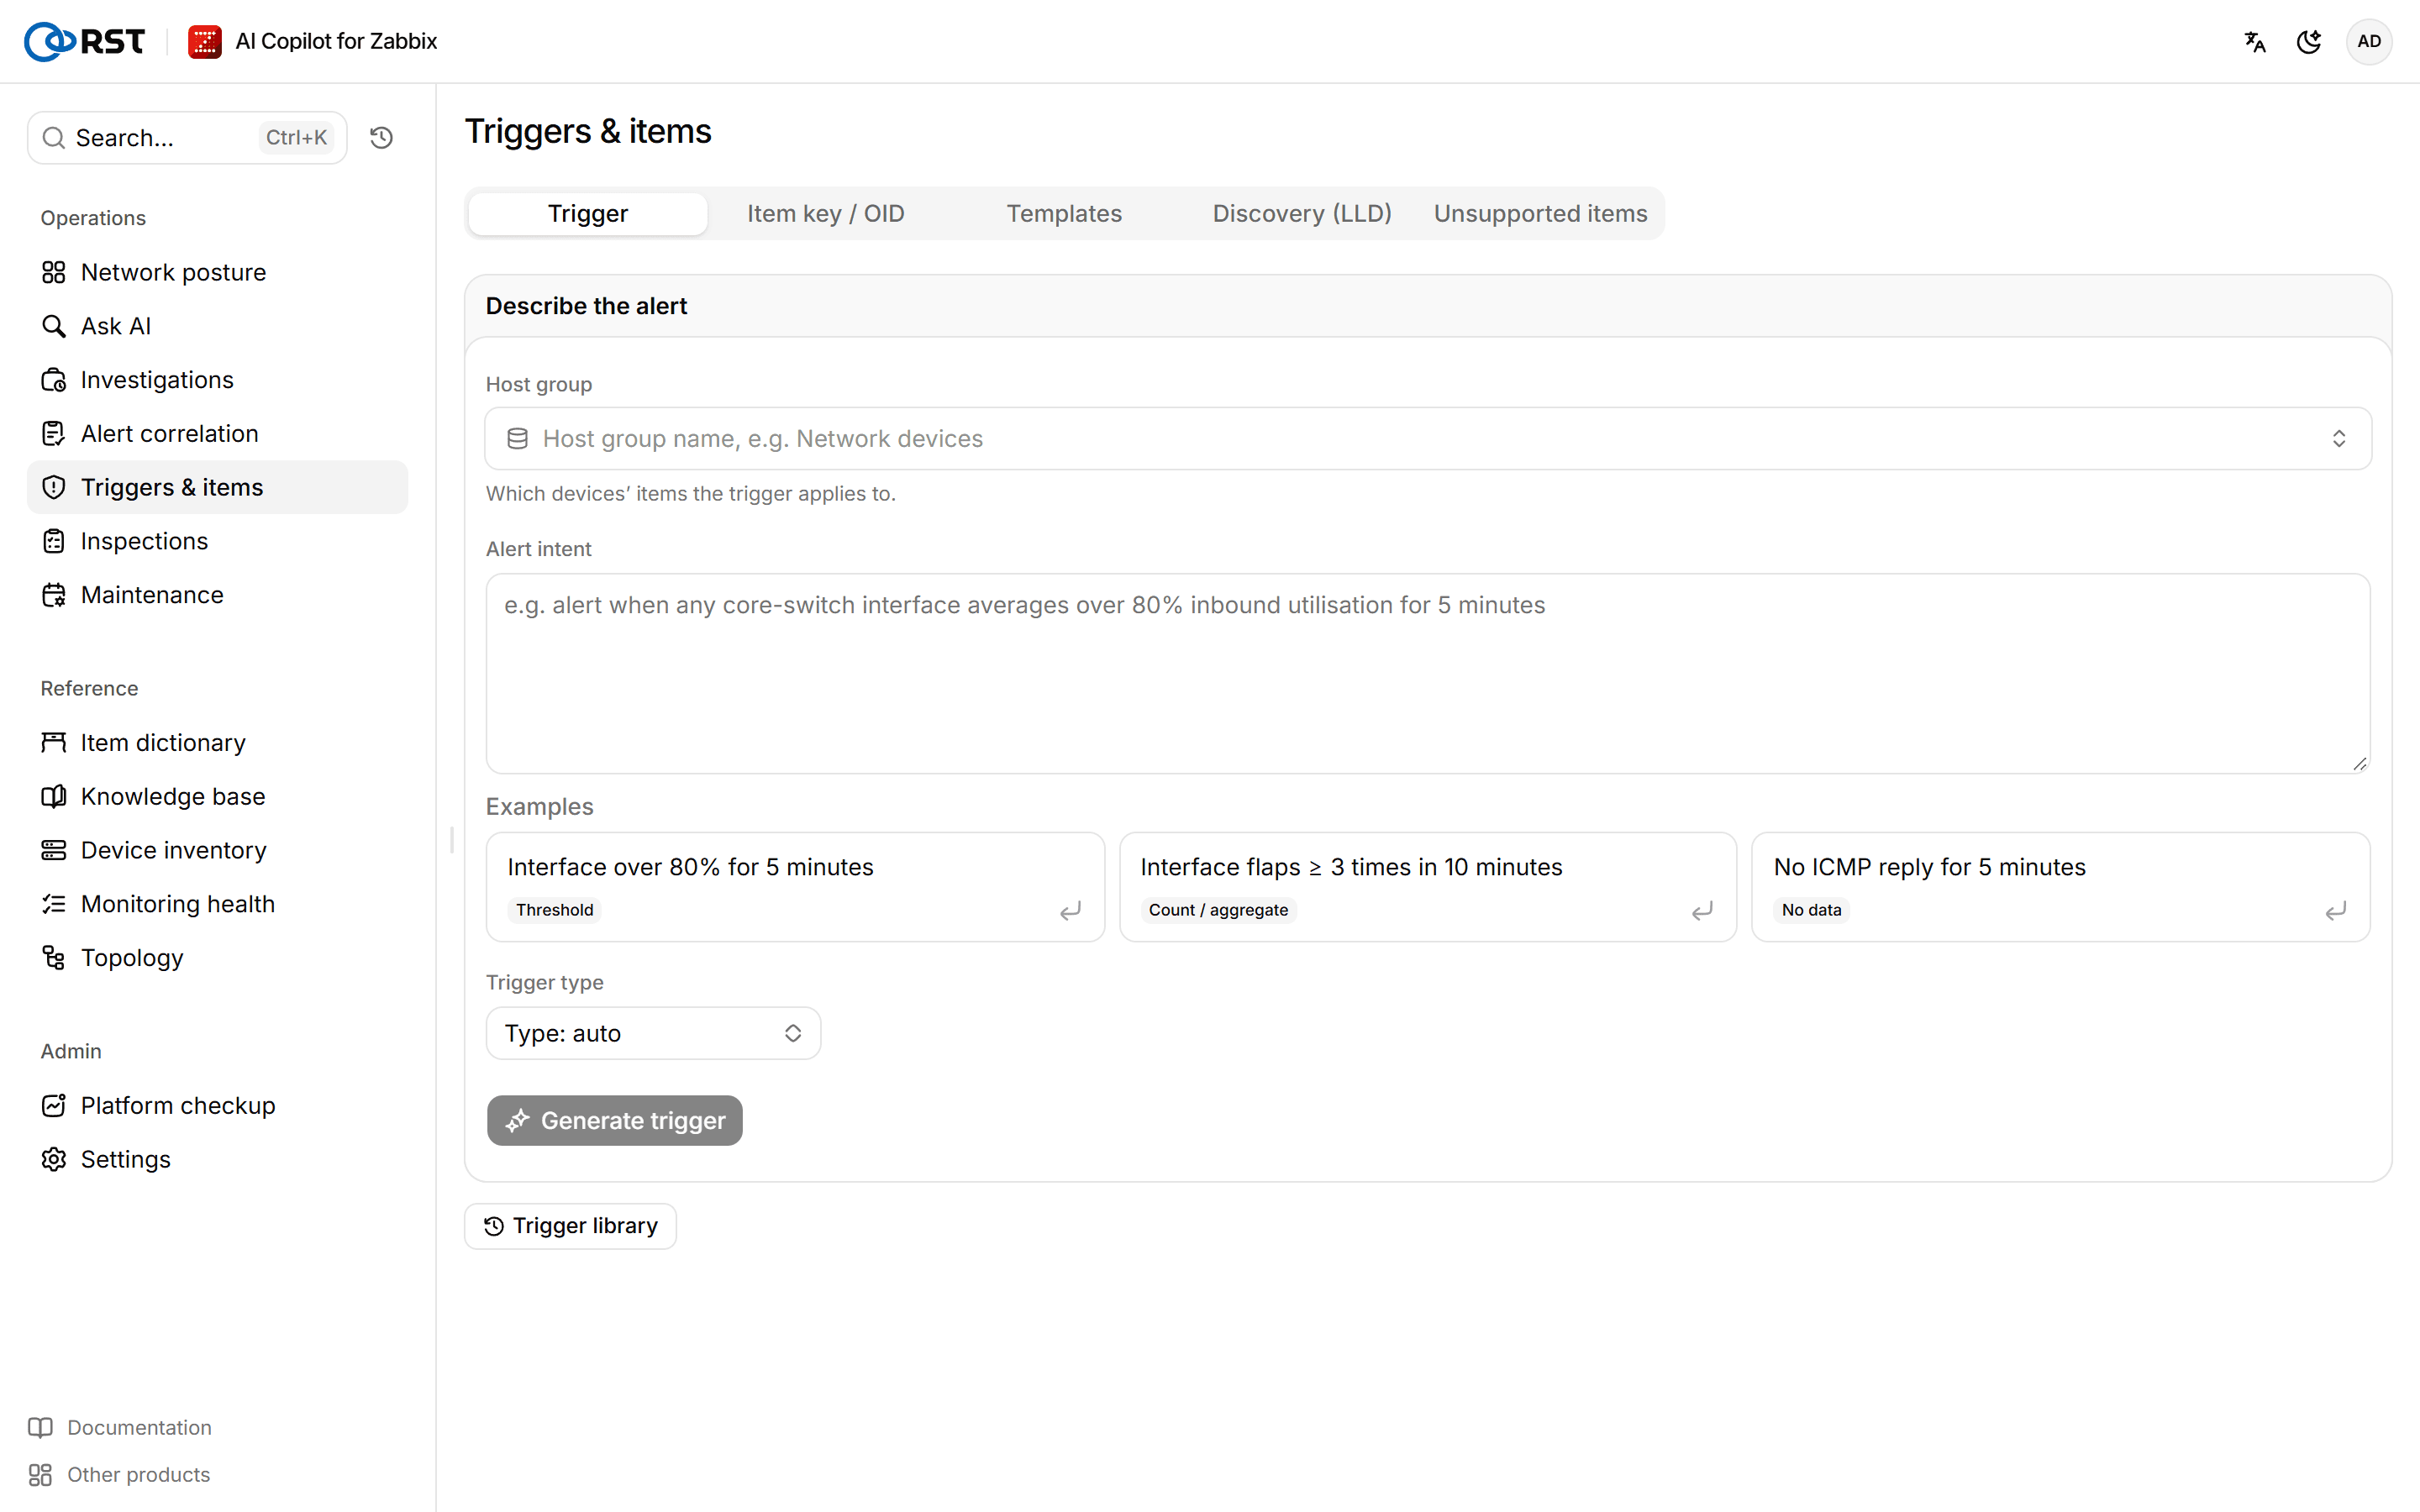The image size is (2420, 1512).
Task: Click the Maintenance calendar icon
Action: [54, 595]
